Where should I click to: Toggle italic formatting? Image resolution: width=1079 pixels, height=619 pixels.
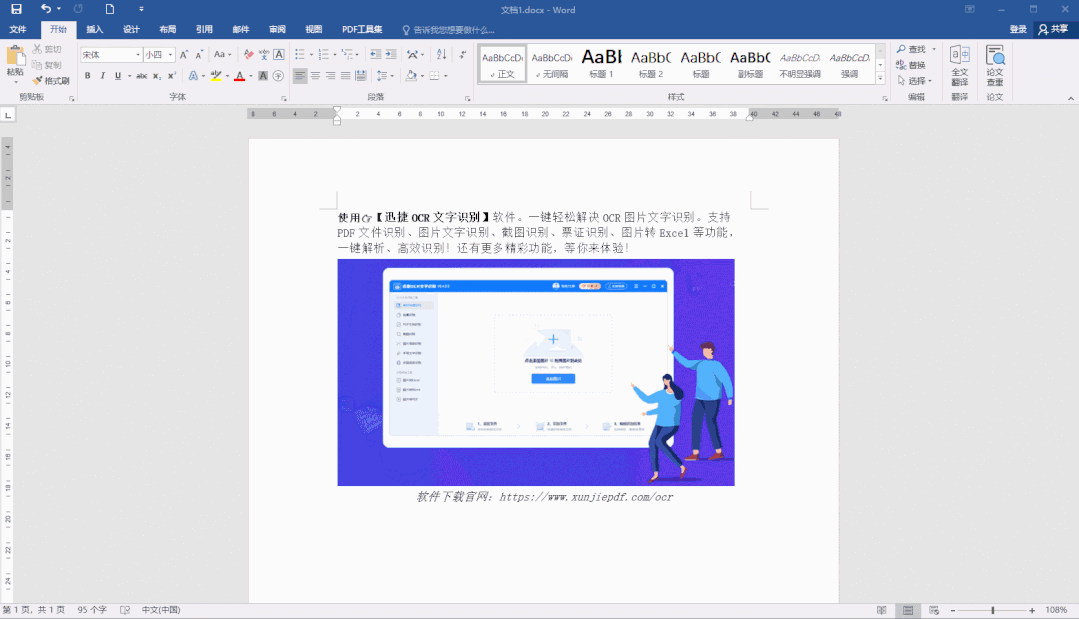[103, 76]
